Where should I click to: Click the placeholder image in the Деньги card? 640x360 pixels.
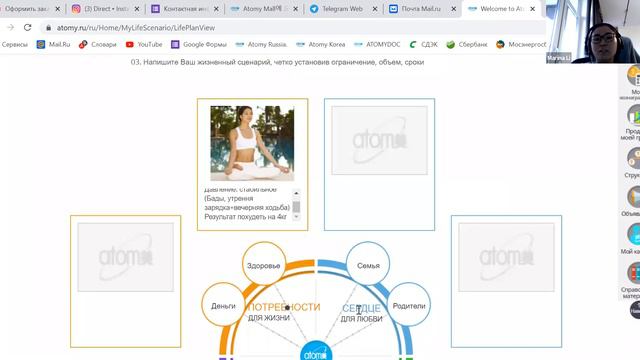point(126,257)
